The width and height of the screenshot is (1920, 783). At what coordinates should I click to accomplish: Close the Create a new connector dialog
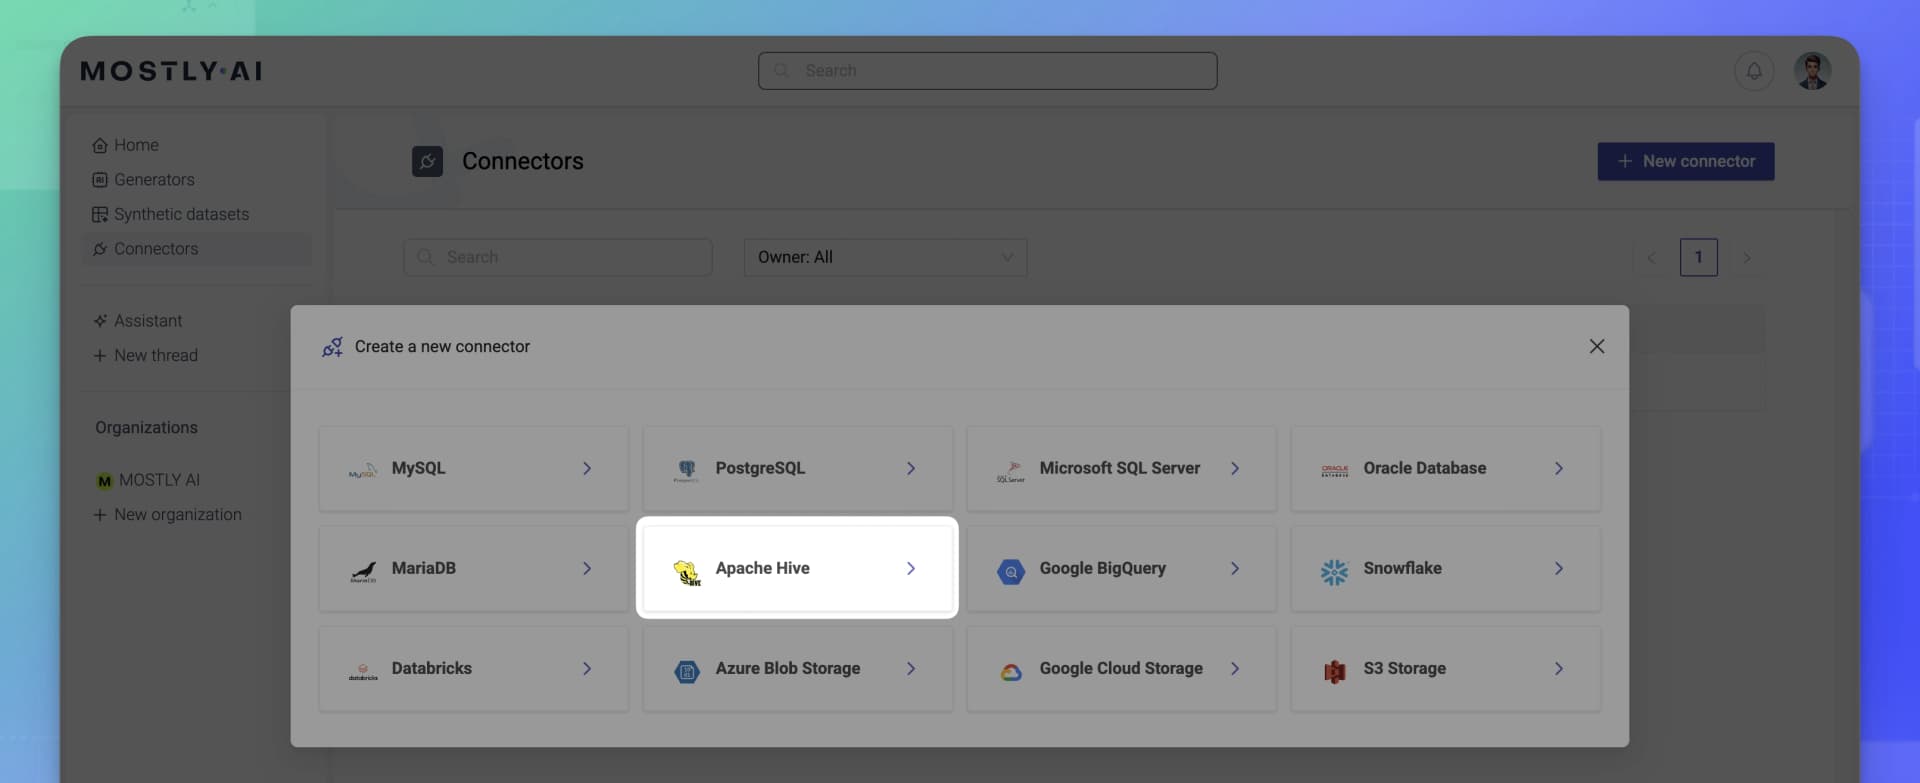click(x=1597, y=346)
